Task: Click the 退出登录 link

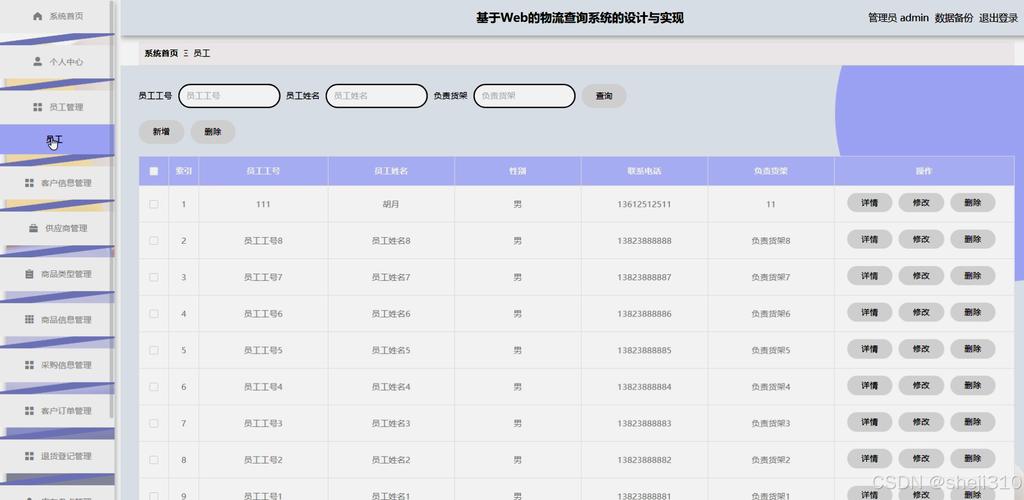Action: 998,18
